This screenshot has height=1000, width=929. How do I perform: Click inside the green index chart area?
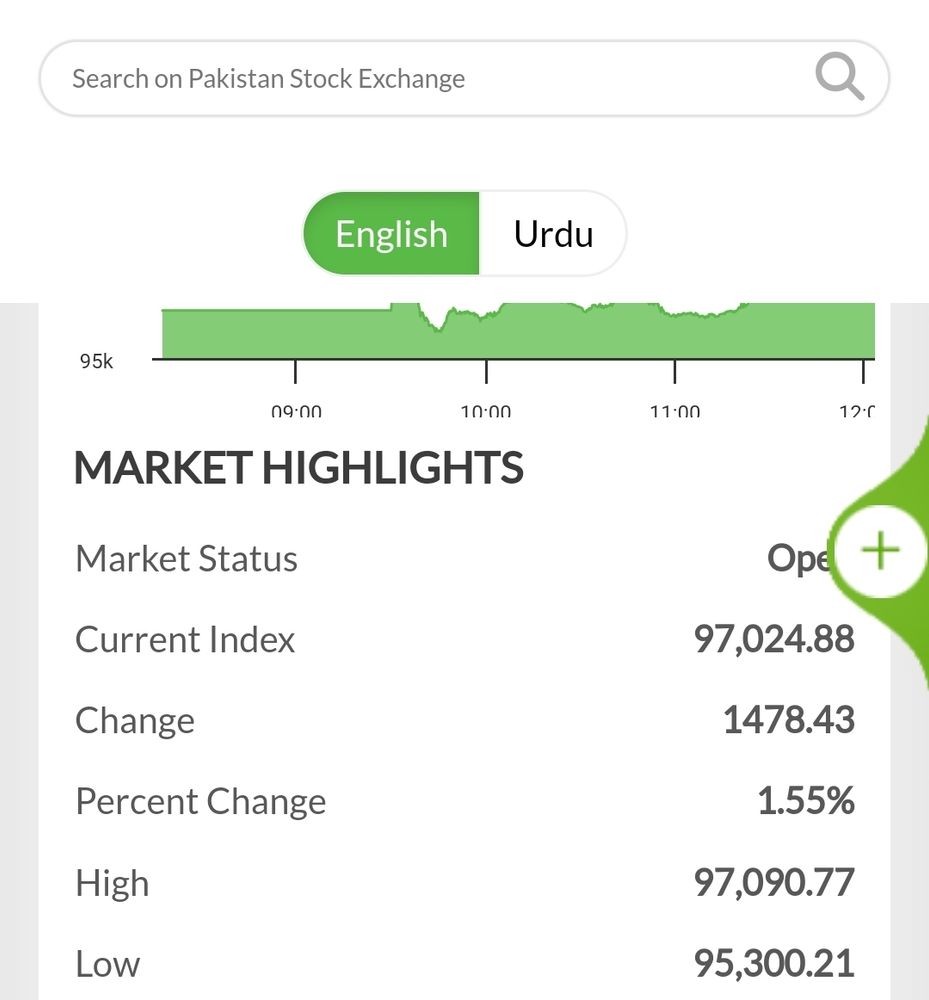[x=518, y=332]
